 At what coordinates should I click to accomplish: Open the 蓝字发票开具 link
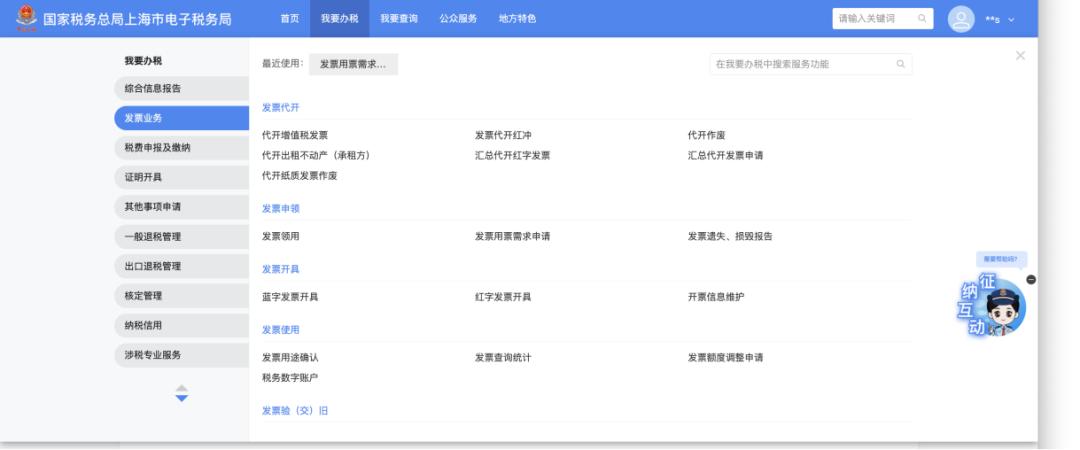[290, 297]
